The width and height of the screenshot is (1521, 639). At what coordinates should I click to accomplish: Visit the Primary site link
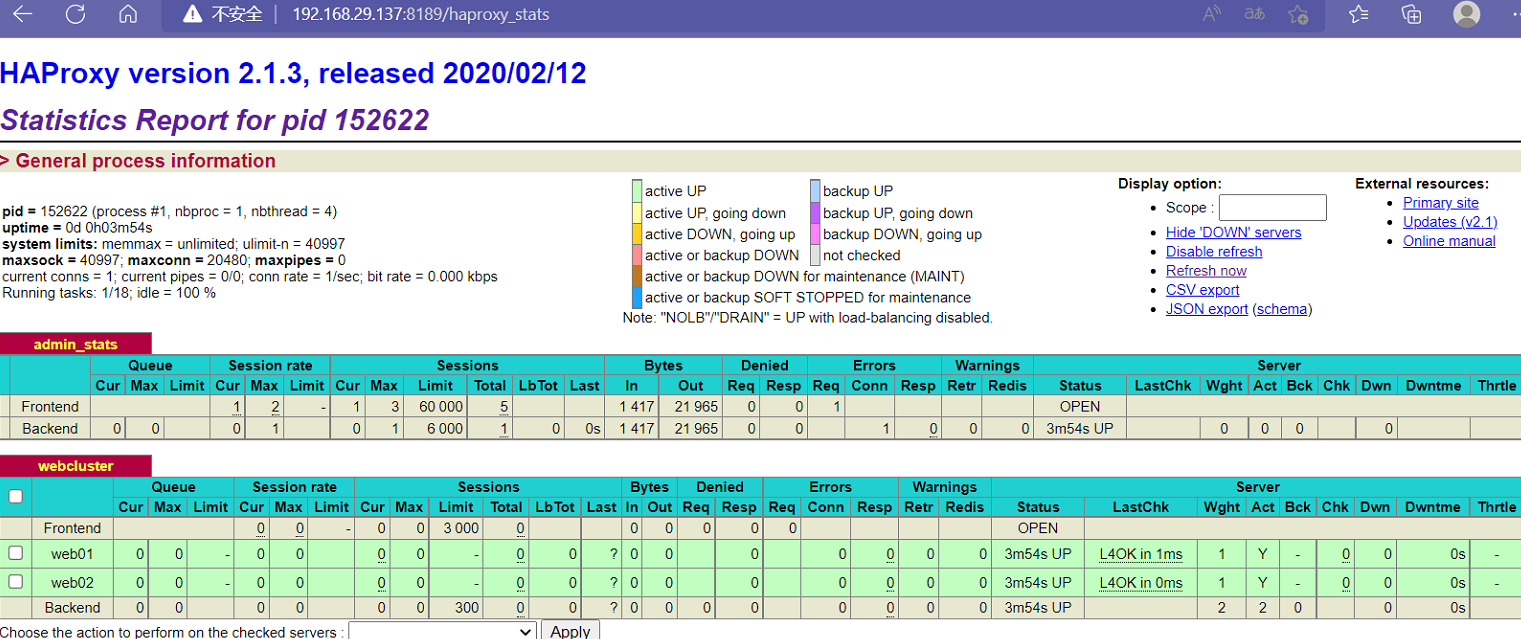(x=1440, y=203)
